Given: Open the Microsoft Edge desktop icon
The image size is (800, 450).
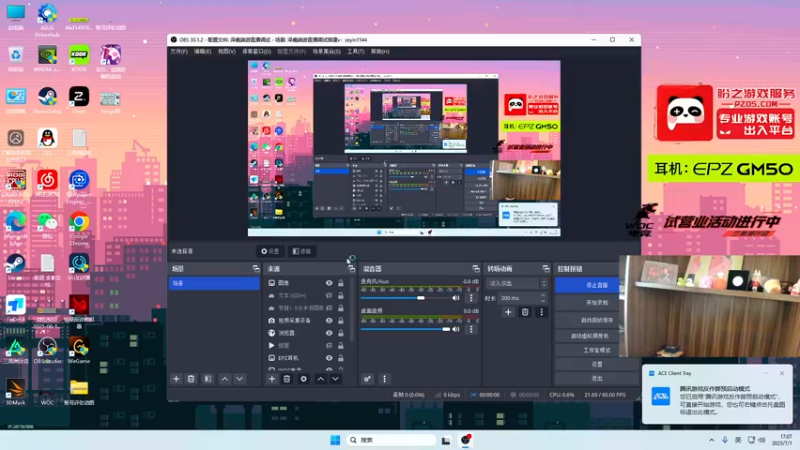Looking at the screenshot, I should (15, 227).
